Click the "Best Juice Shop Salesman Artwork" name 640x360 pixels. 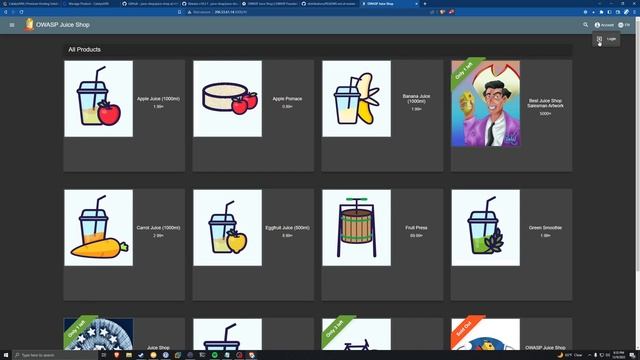click(x=545, y=103)
